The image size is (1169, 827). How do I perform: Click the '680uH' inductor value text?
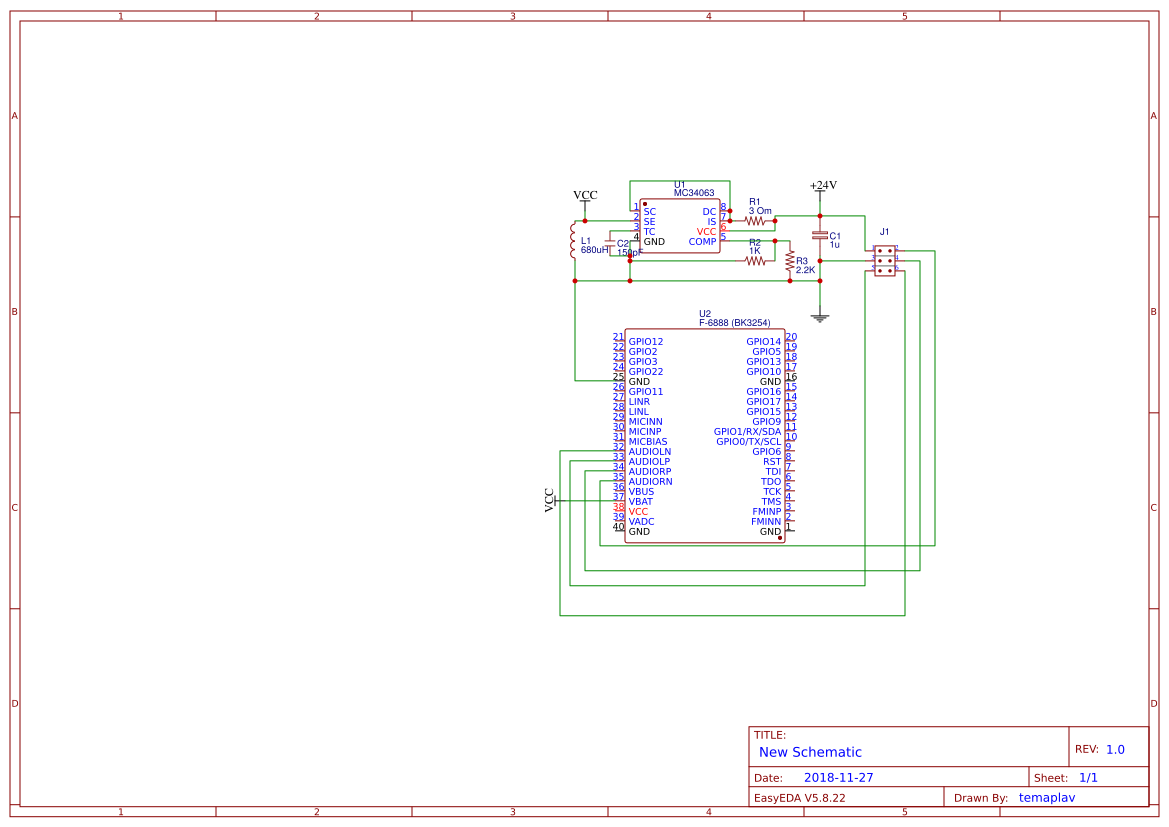tap(594, 251)
